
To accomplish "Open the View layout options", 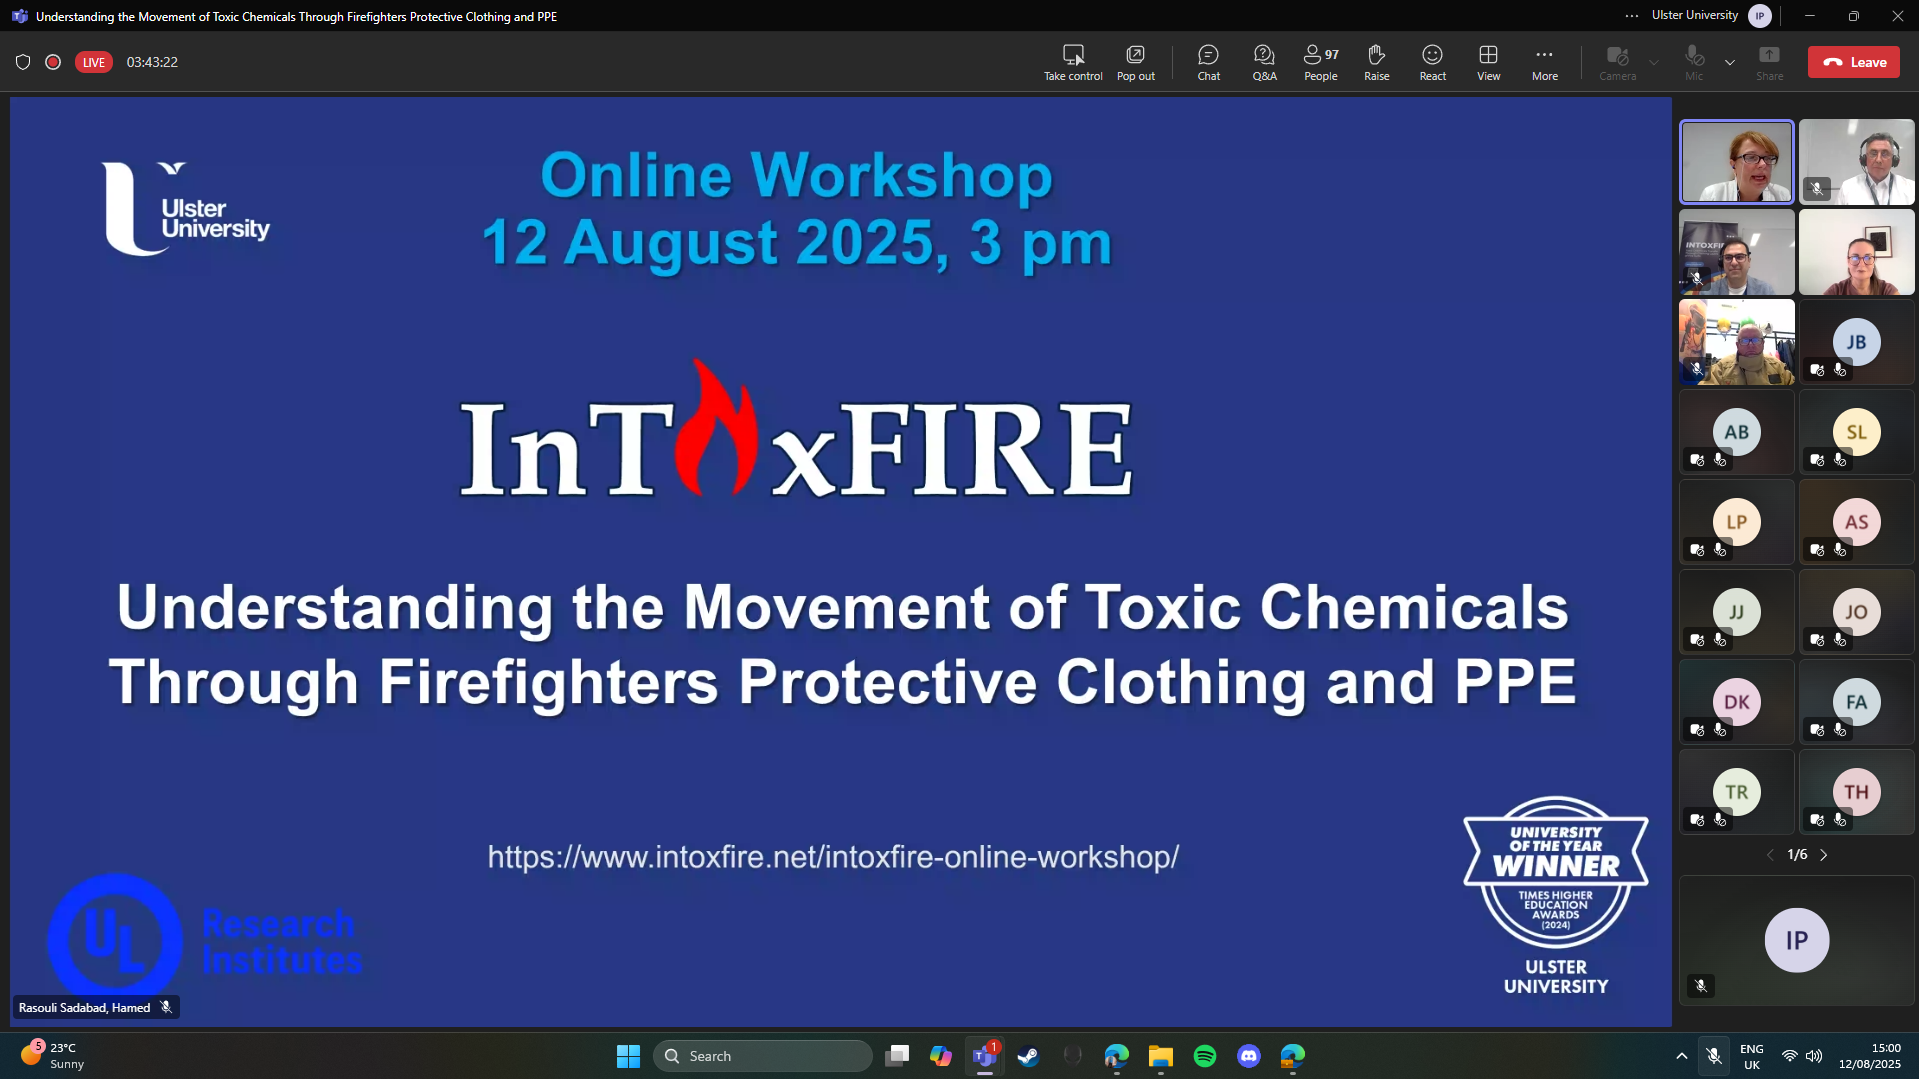I will tap(1488, 61).
